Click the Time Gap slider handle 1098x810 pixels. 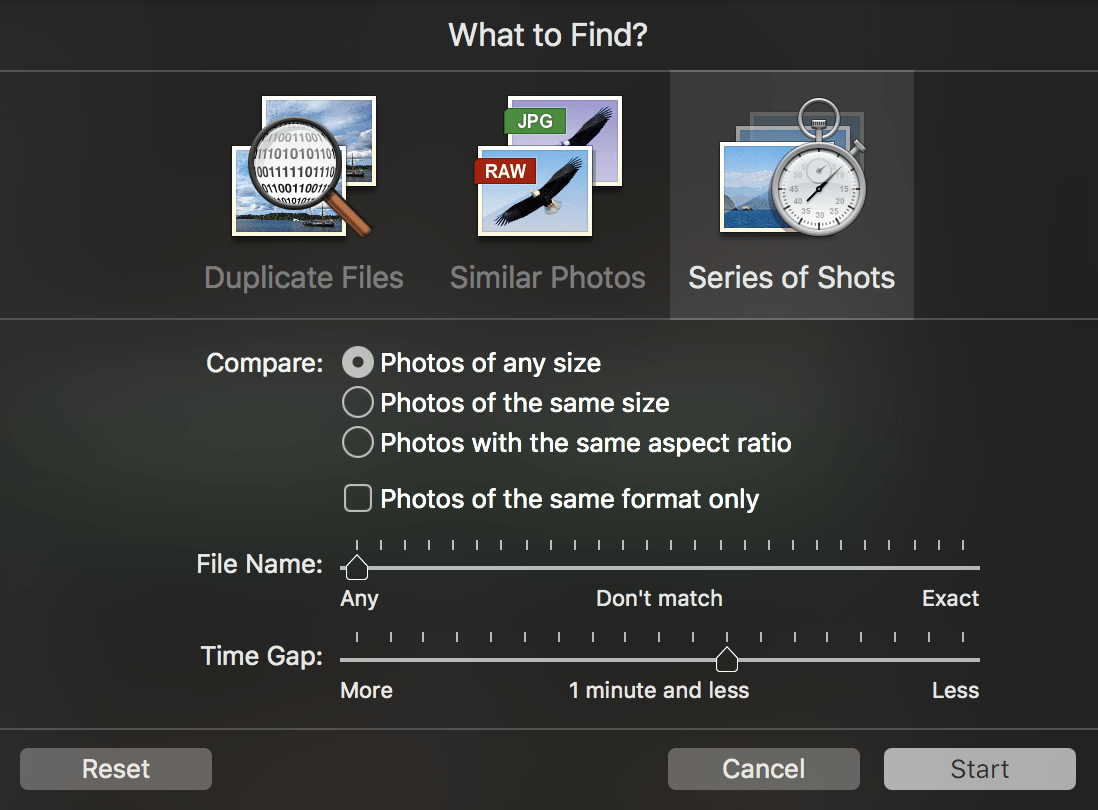tap(727, 659)
